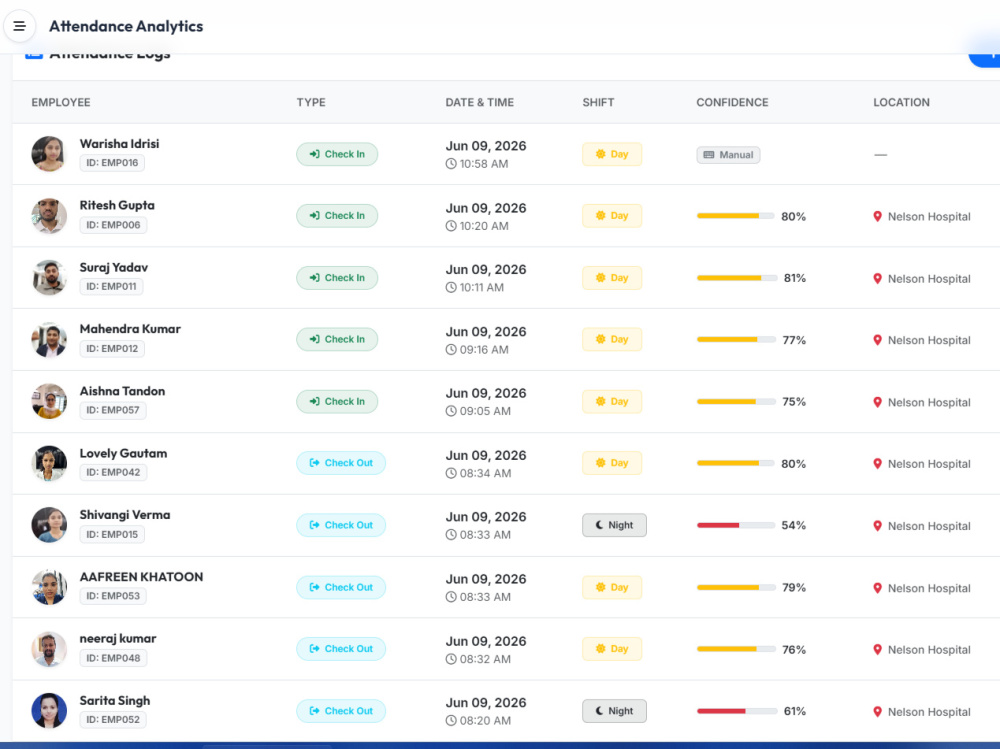1000x749 pixels.
Task: Click Check Out badge for neeraj kumar
Action: pyautogui.click(x=341, y=649)
